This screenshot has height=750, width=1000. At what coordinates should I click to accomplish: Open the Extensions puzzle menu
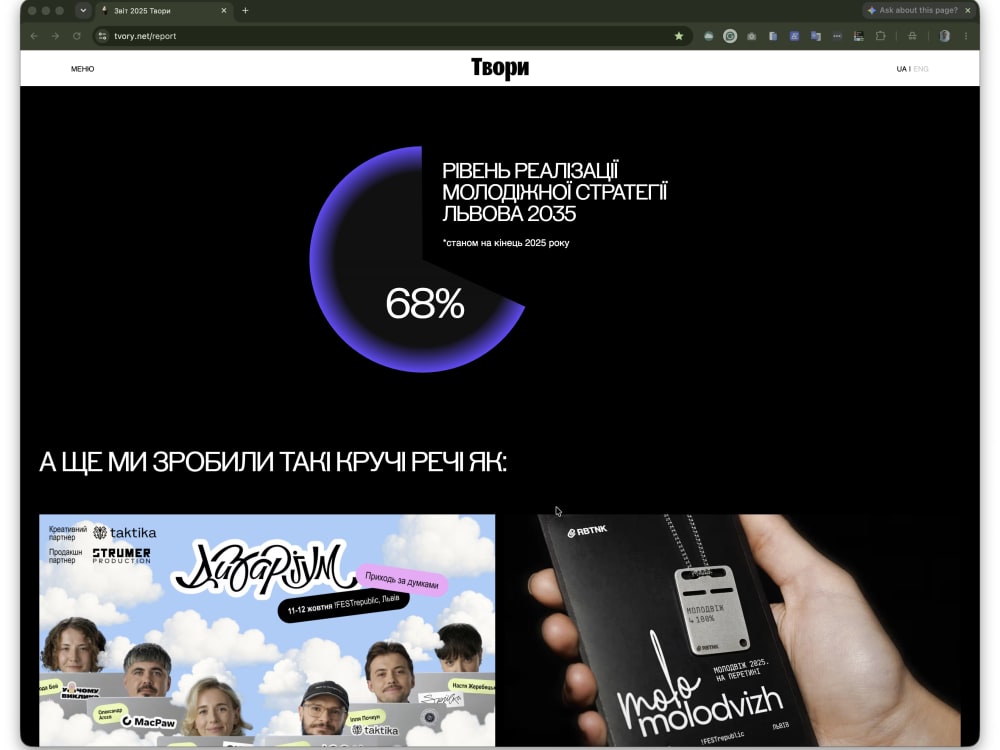[881, 36]
